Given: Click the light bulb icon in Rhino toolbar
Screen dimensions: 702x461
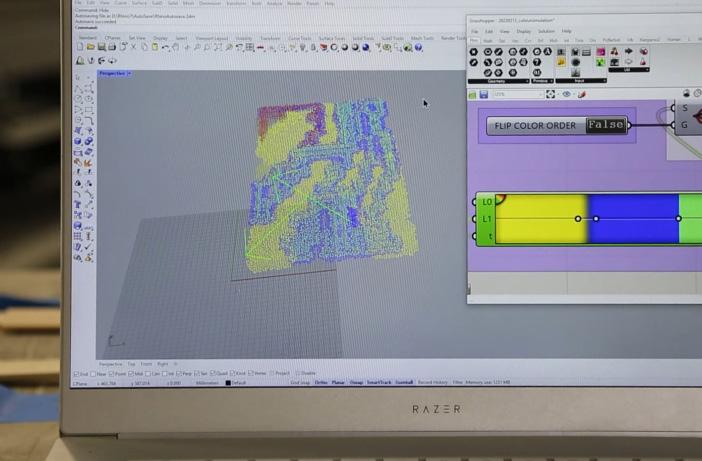Looking at the screenshot, I should [x=303, y=47].
